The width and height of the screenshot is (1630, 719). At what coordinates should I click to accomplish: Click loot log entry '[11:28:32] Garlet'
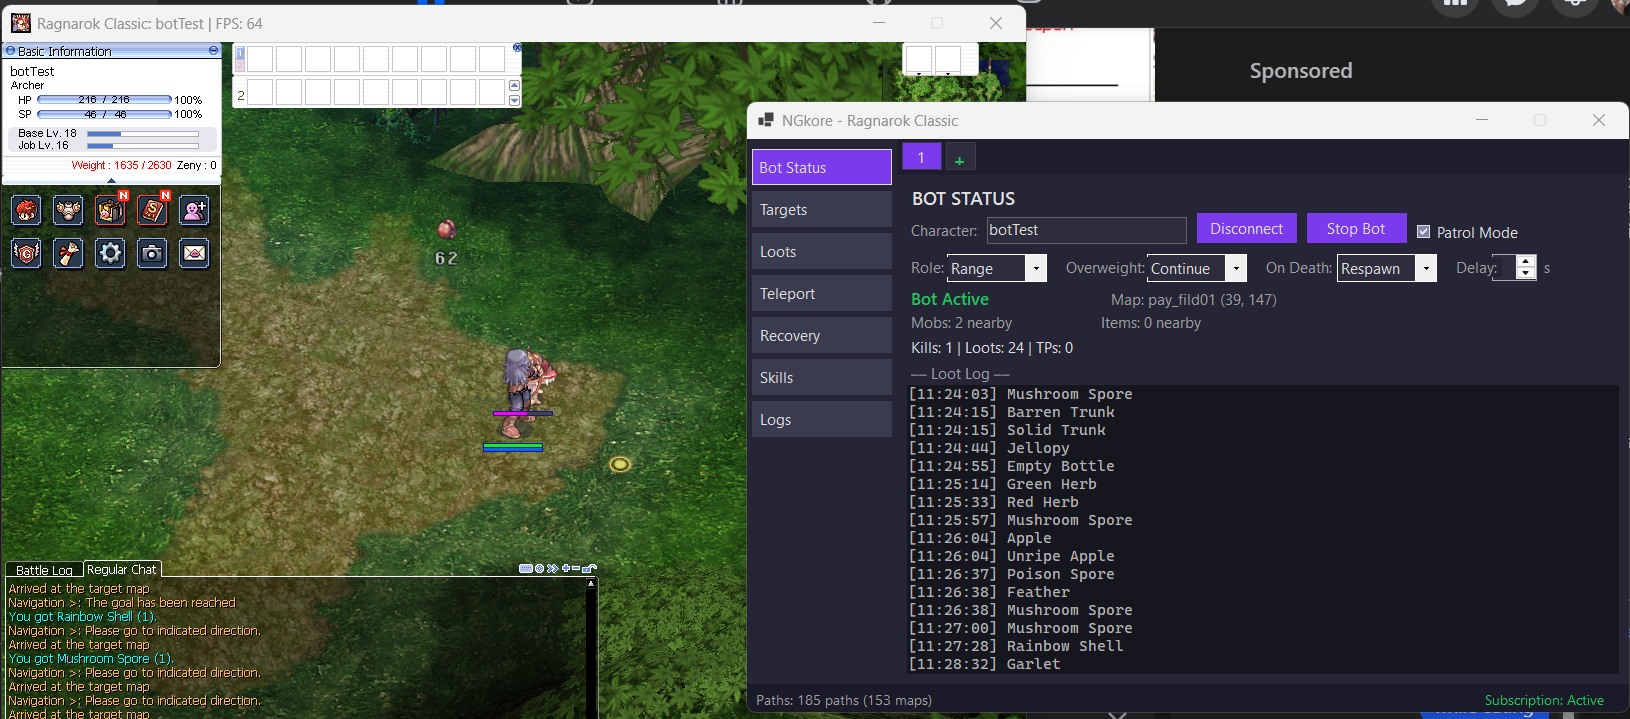pos(985,664)
